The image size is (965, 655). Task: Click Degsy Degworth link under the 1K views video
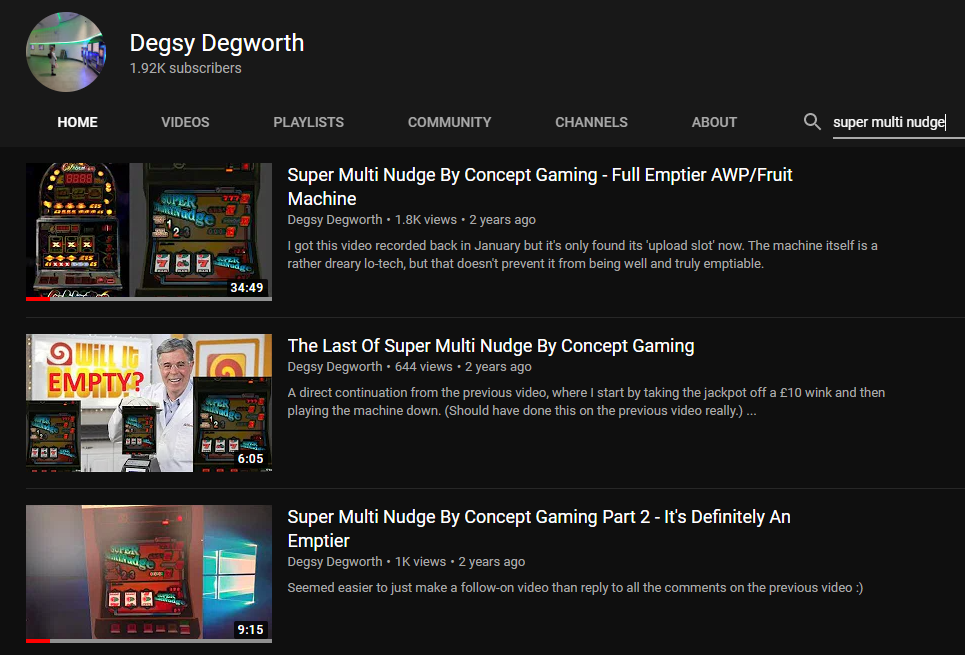(334, 562)
